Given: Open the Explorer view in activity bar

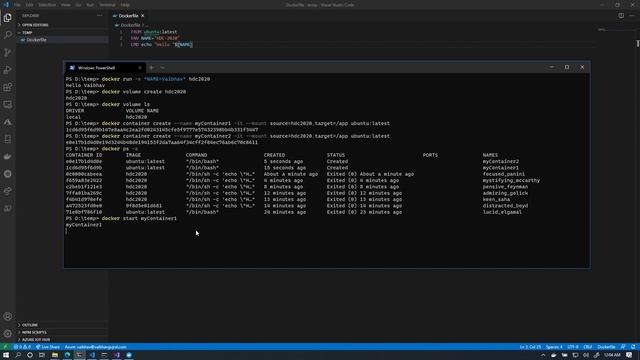Looking at the screenshot, I should coord(8,18).
